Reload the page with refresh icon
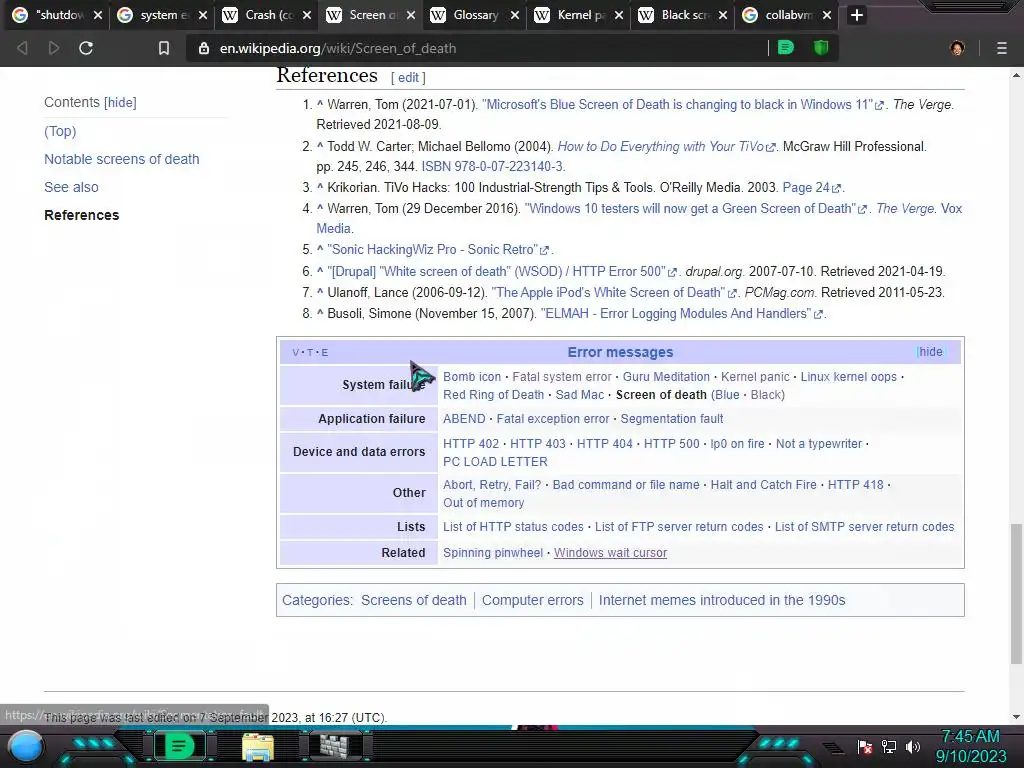The image size is (1024, 768). tap(86, 48)
